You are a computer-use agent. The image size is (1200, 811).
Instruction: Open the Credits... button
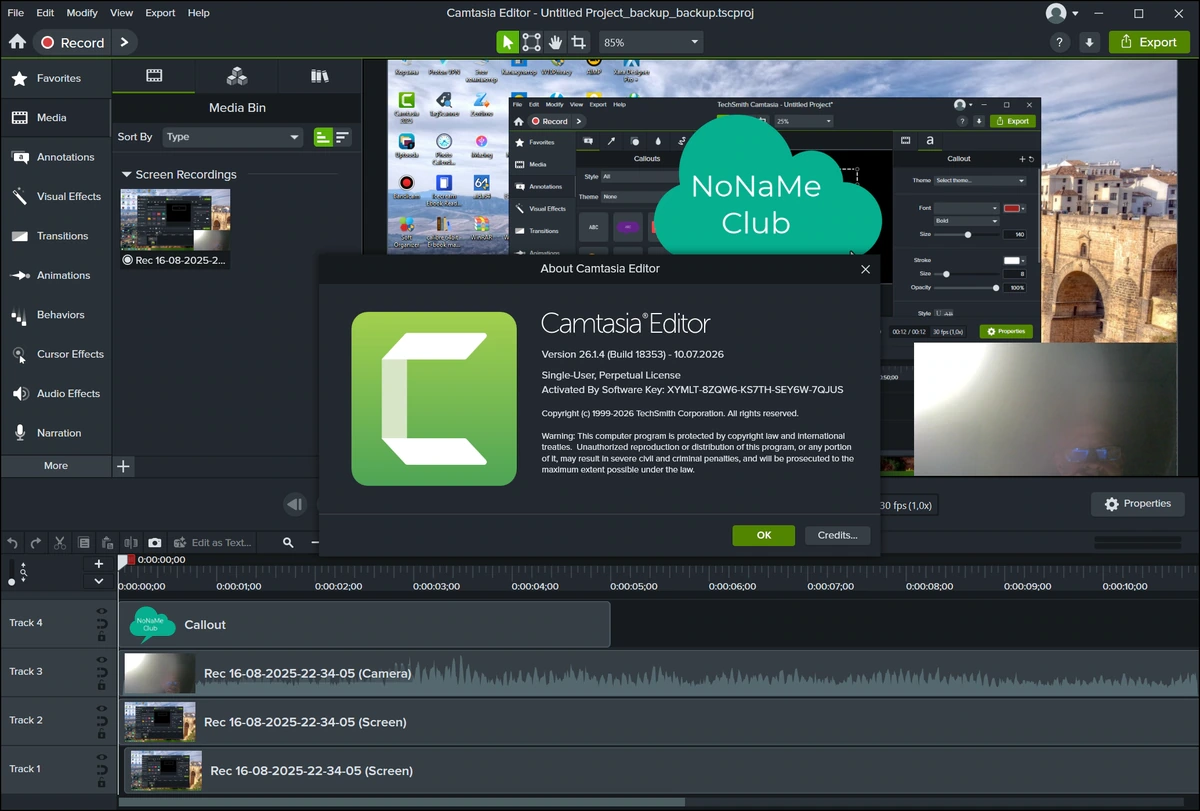coord(837,535)
